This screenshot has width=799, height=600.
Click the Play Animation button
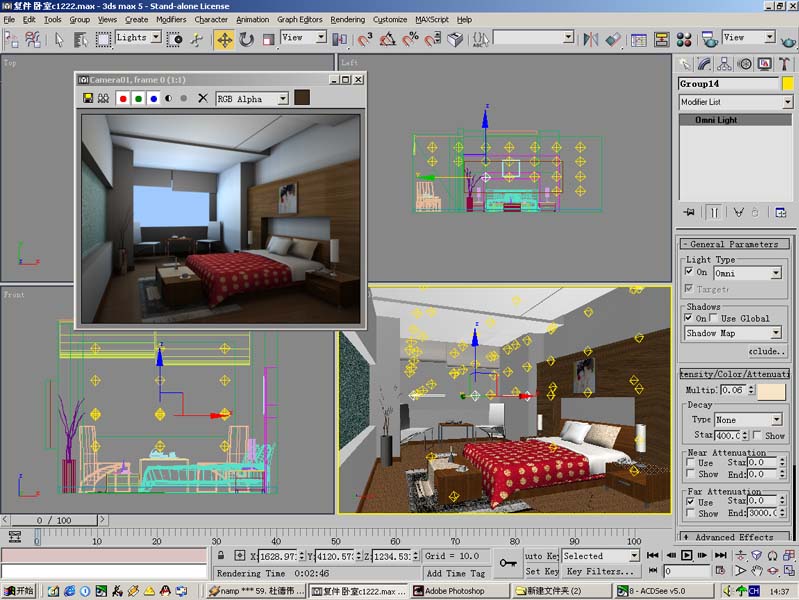(x=687, y=555)
